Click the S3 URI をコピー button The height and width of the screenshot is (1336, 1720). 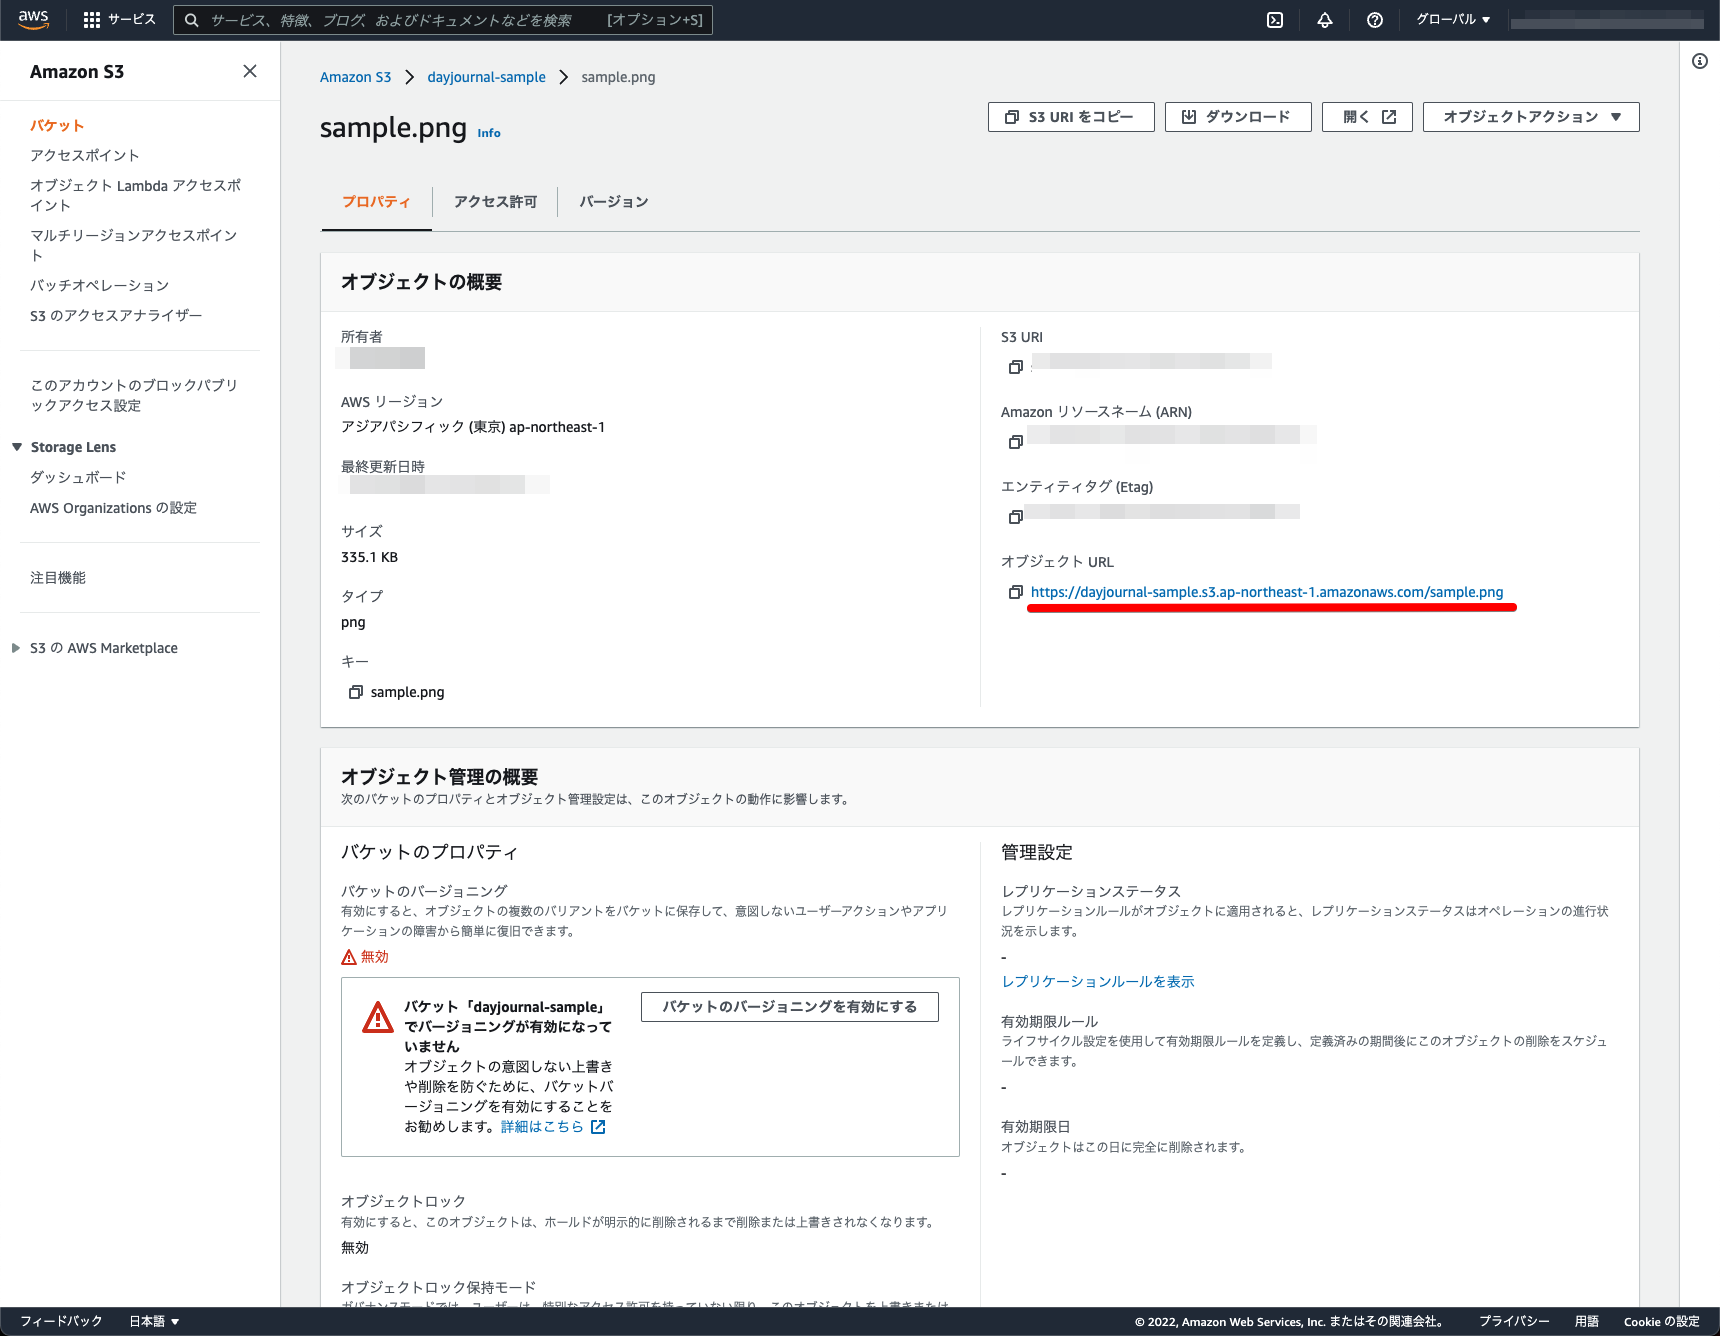pos(1071,117)
